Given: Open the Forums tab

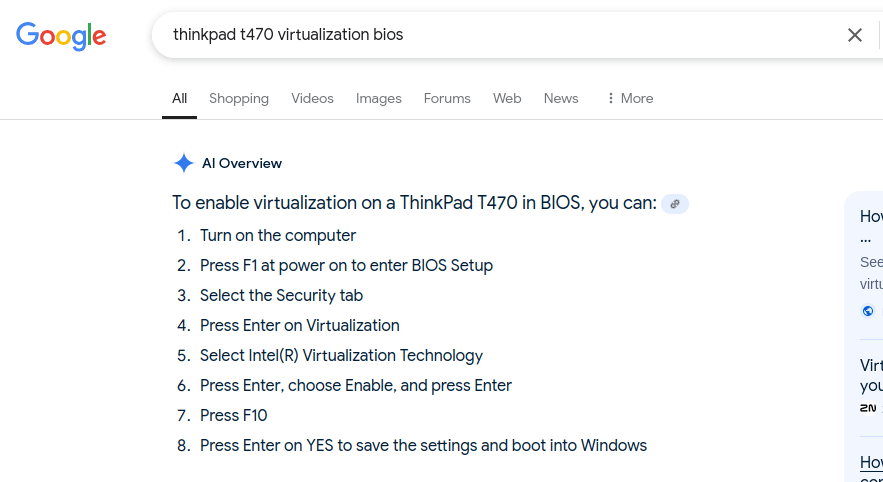Looking at the screenshot, I should pyautogui.click(x=447, y=99).
